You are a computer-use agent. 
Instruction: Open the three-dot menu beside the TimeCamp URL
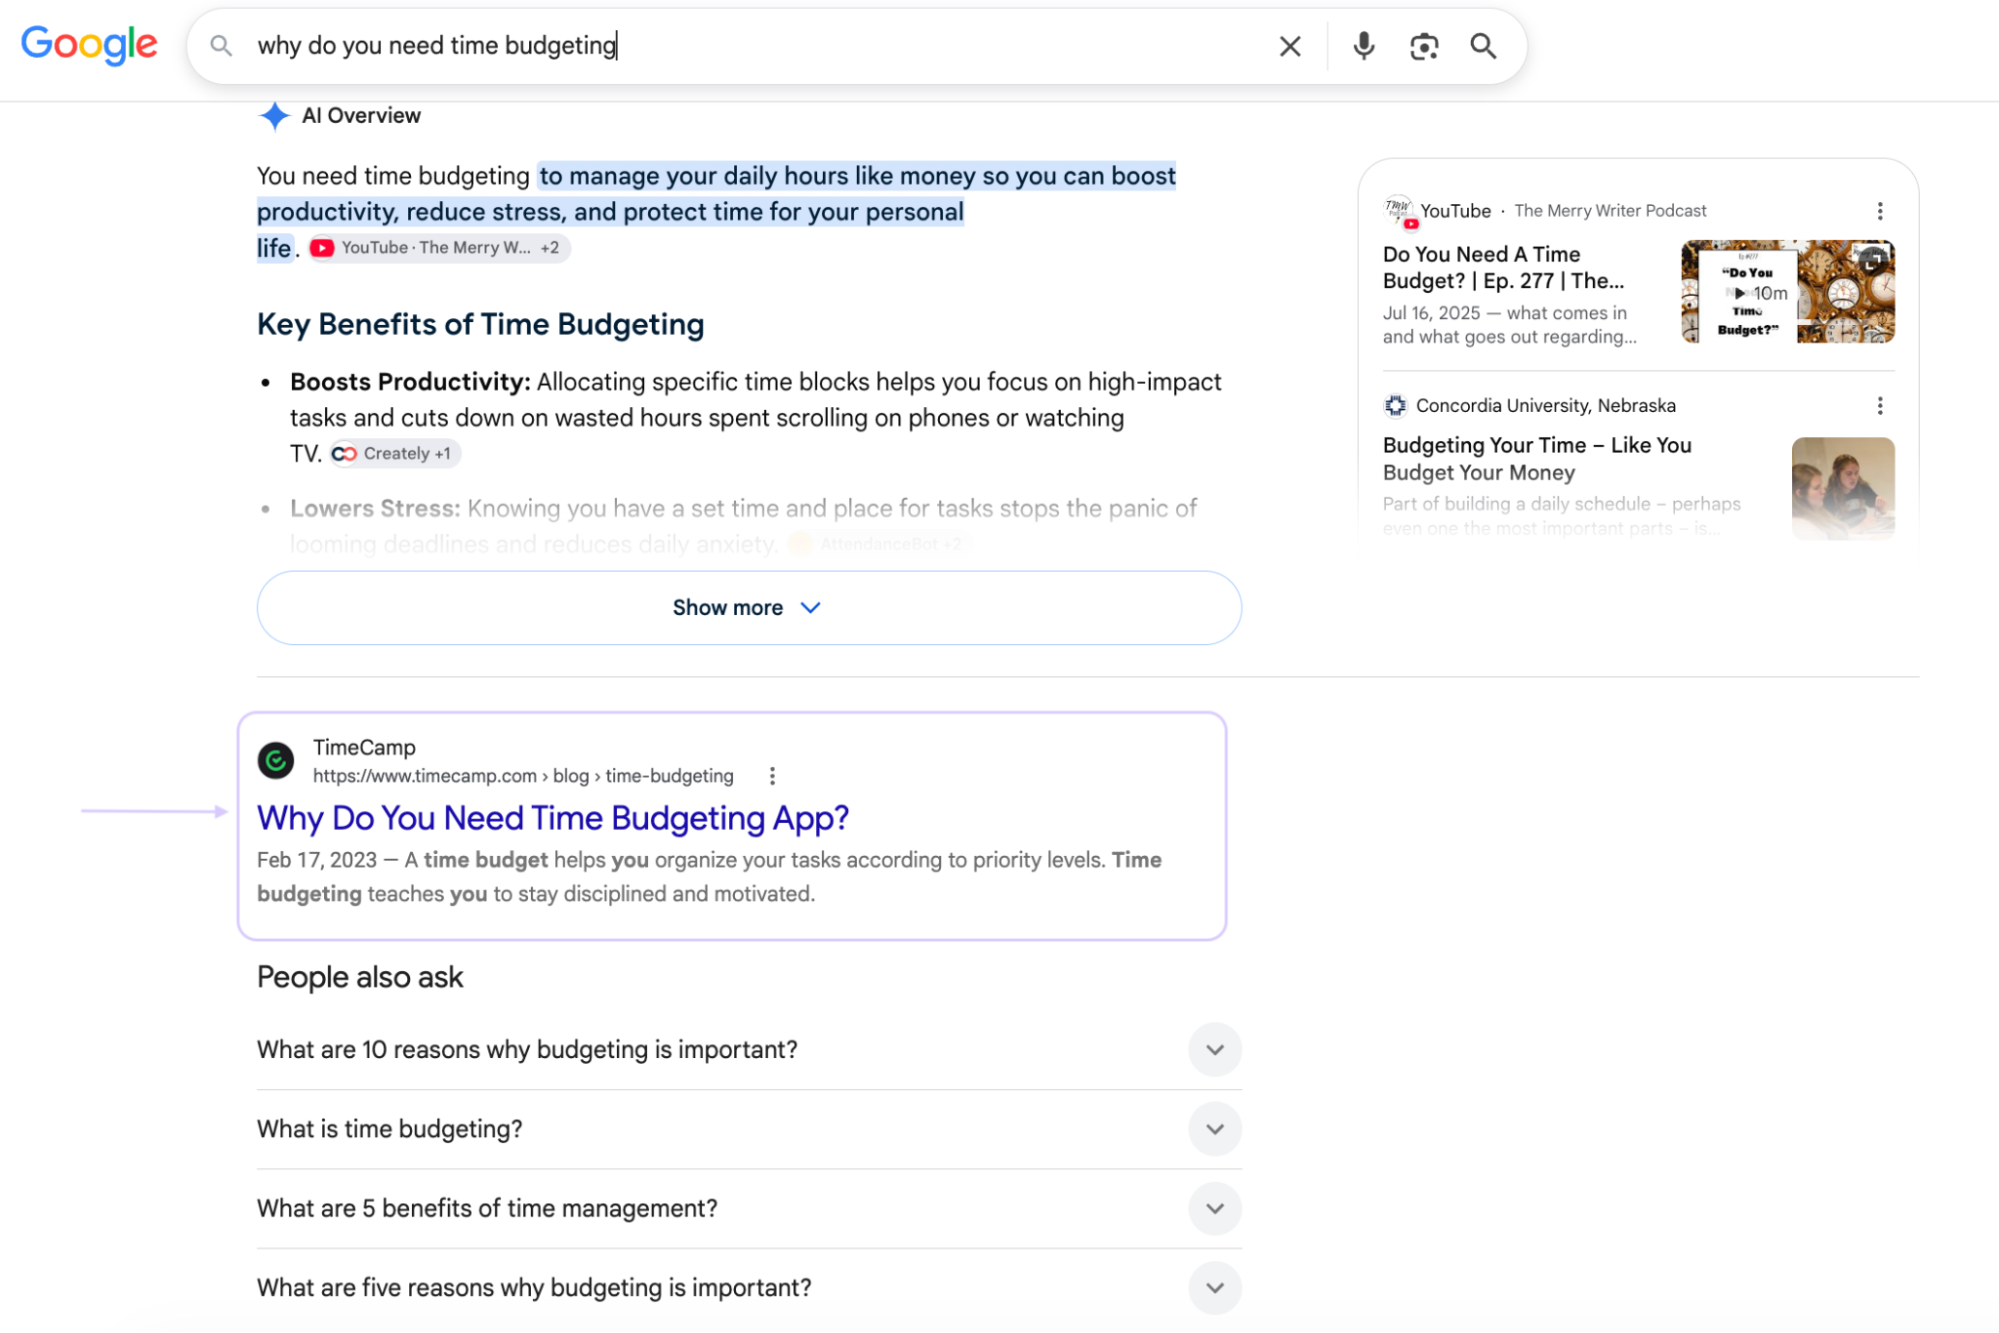point(772,776)
